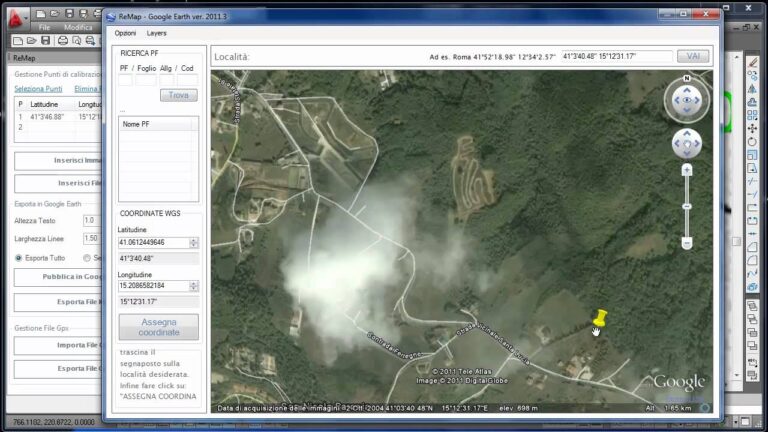Click Offset tool in AutoCAD modify toolbar
The height and width of the screenshot is (432, 768).
752,102
